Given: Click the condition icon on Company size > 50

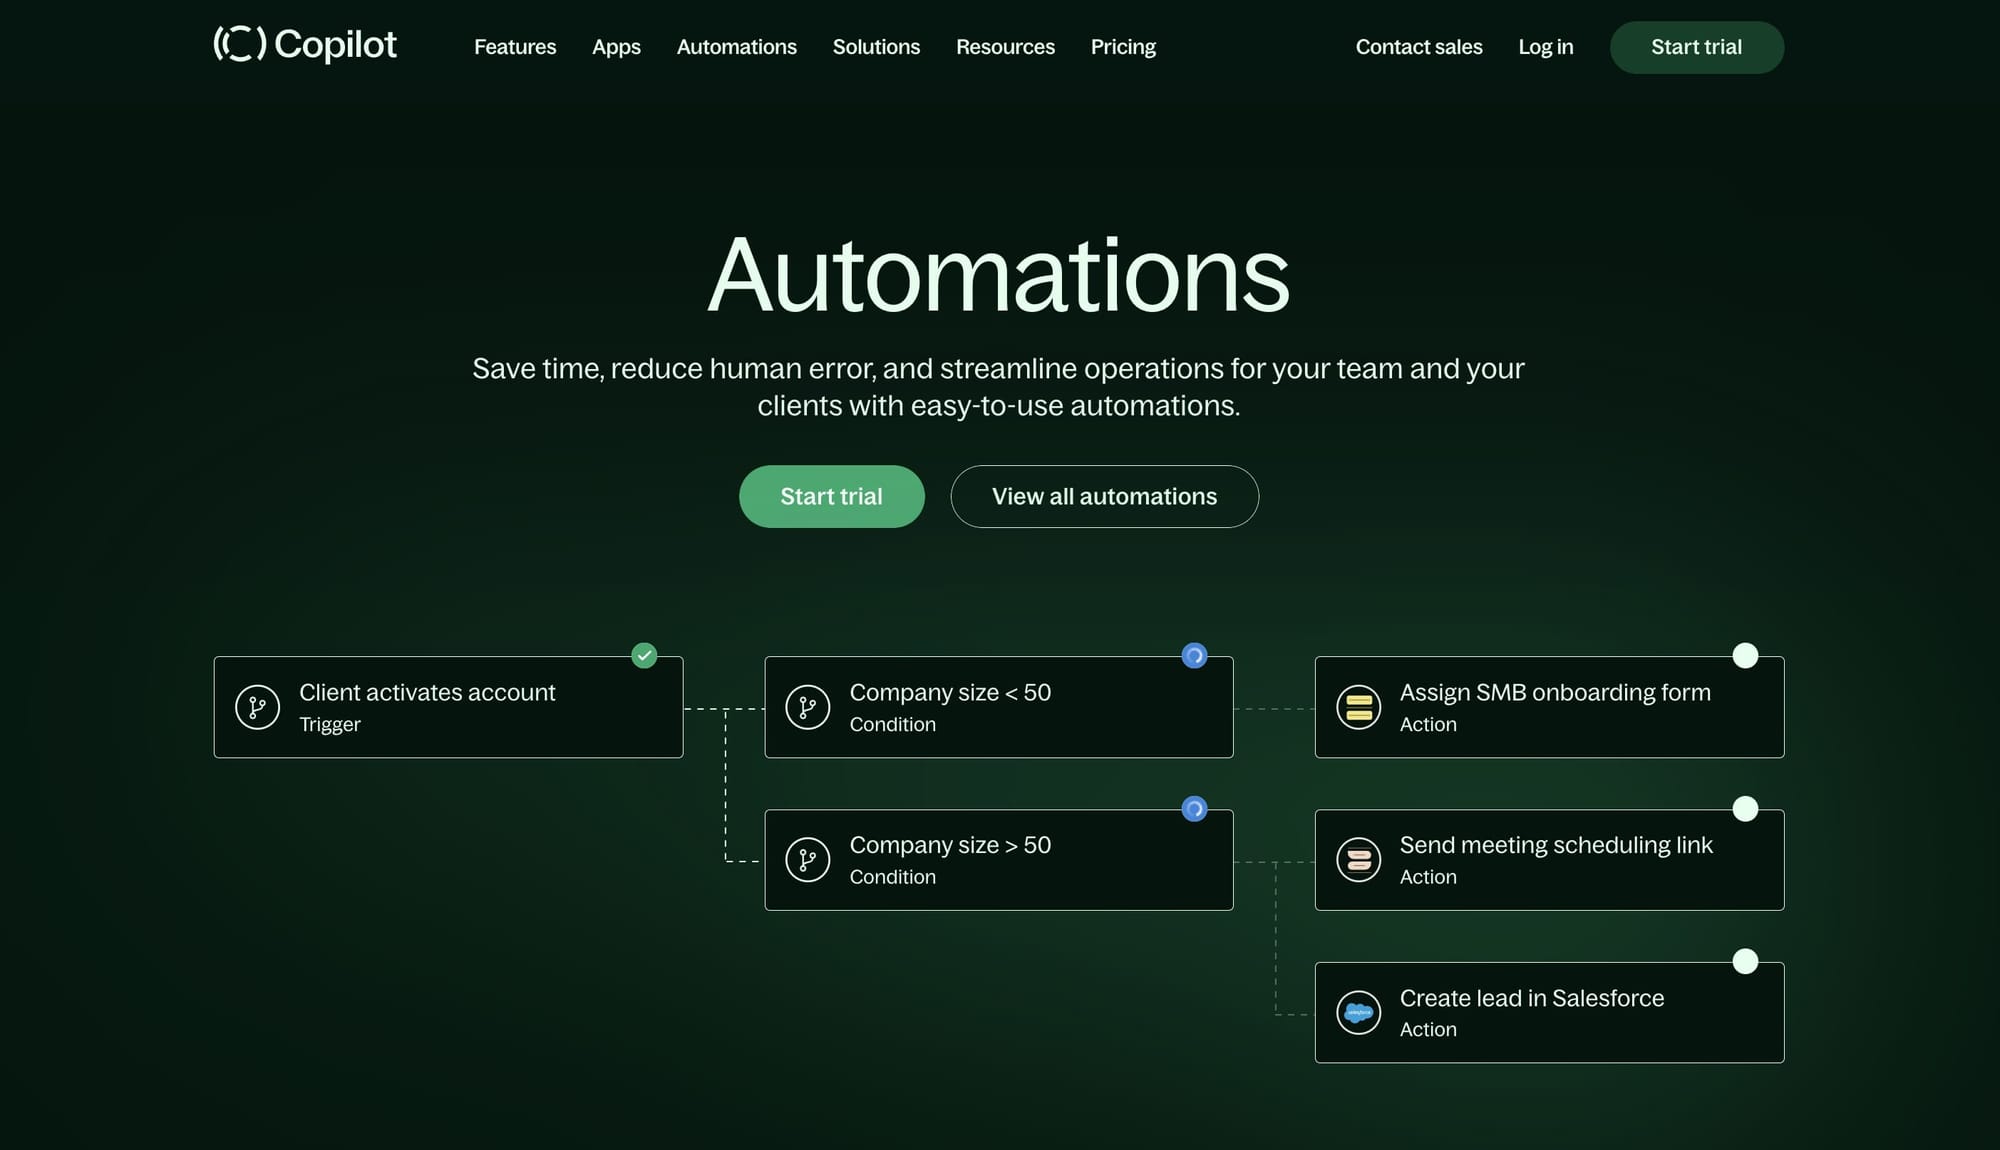Looking at the screenshot, I should tap(809, 859).
